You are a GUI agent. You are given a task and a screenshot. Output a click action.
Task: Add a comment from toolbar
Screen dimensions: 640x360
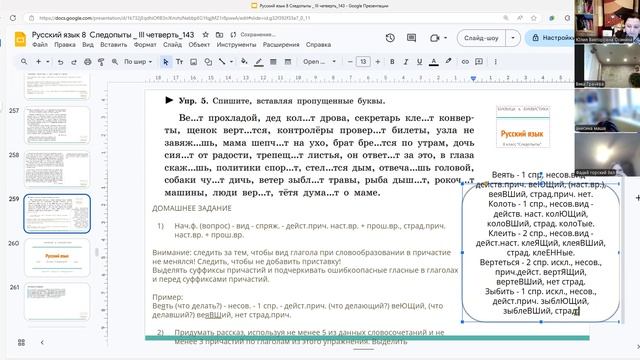click(x=479, y=62)
